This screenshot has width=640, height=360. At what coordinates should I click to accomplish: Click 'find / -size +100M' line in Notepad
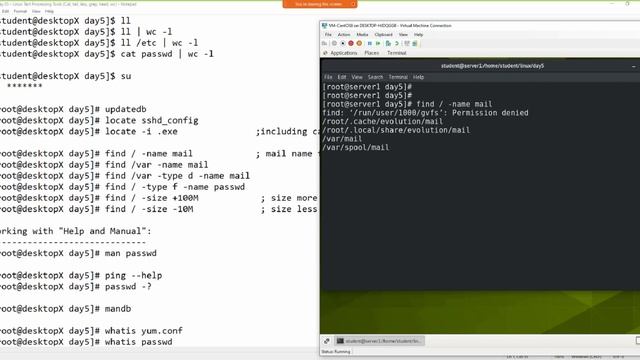tap(151, 198)
